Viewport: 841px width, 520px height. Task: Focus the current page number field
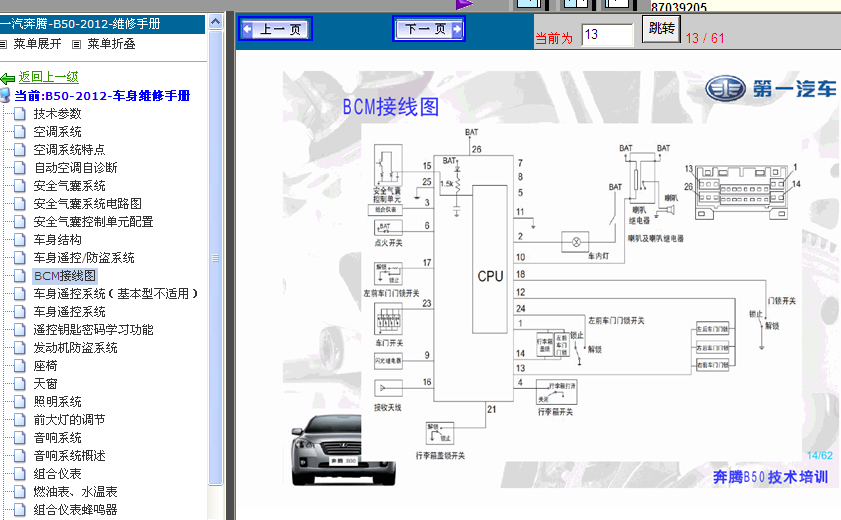(x=607, y=35)
